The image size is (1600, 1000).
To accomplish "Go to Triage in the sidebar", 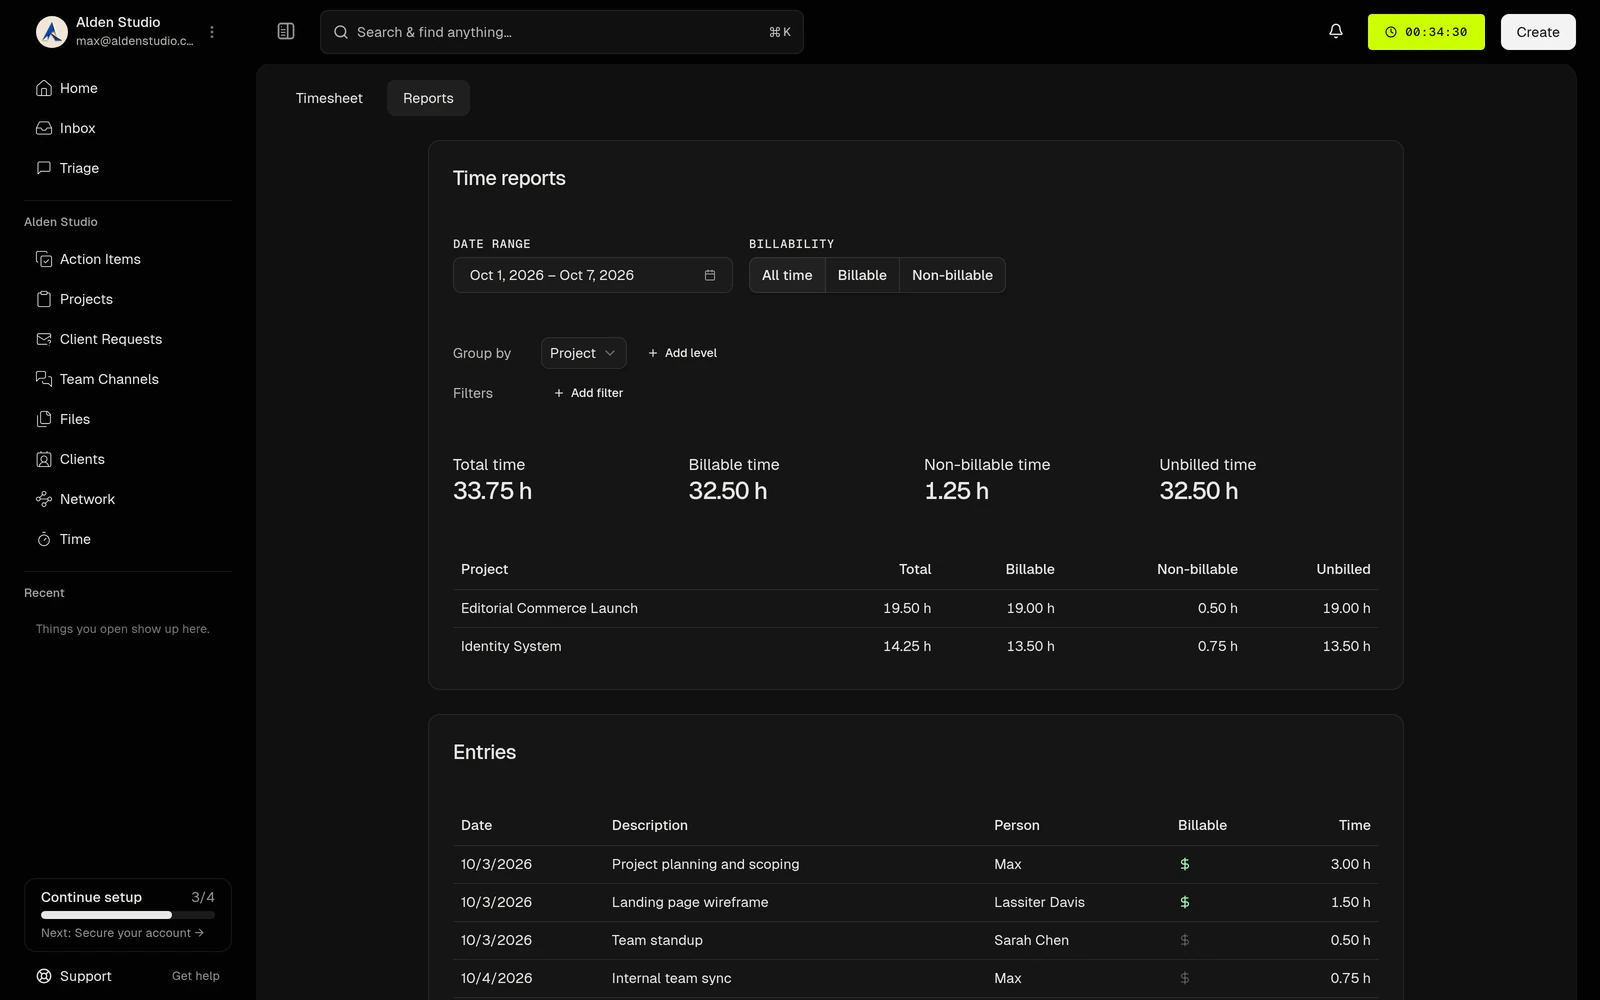I will [128, 168].
